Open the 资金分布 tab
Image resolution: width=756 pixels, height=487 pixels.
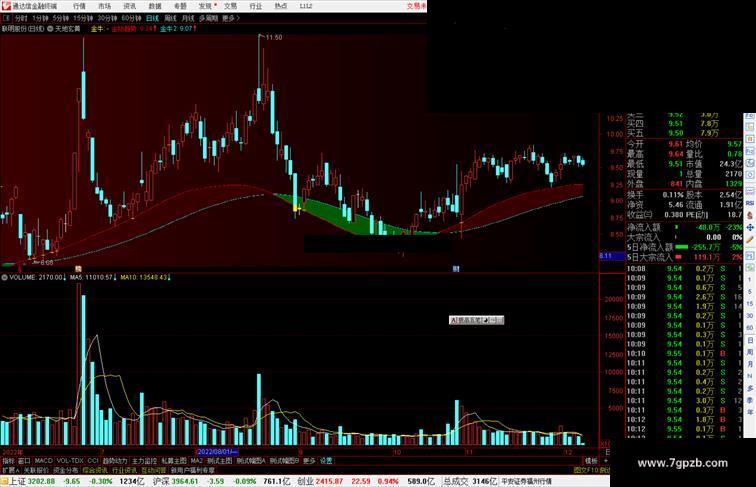66,470
